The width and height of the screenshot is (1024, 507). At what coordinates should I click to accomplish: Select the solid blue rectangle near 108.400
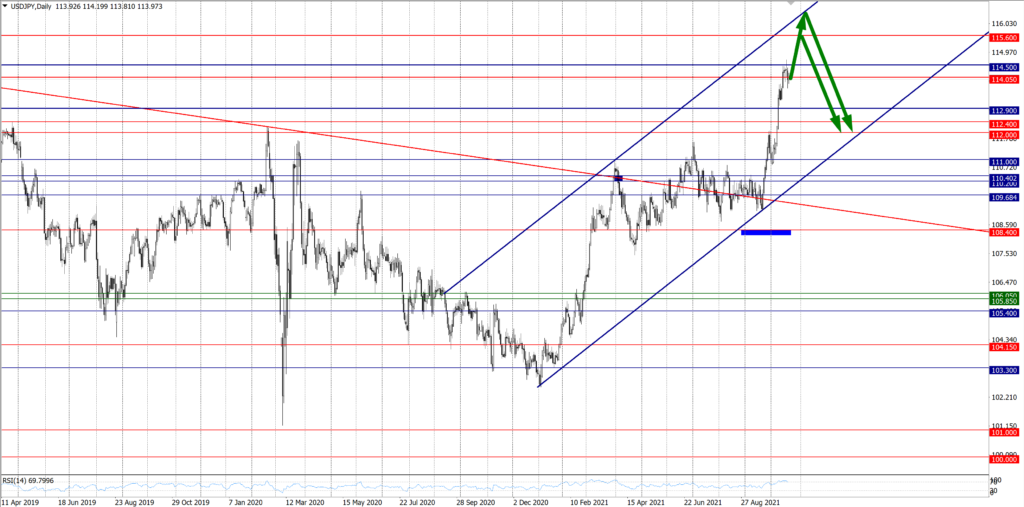765,232
